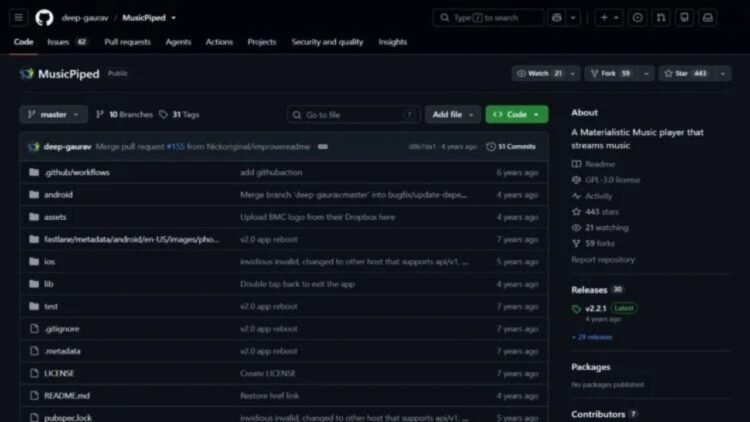Switch to the Insights tab
Viewport: 750px width, 422px height.
(393, 42)
